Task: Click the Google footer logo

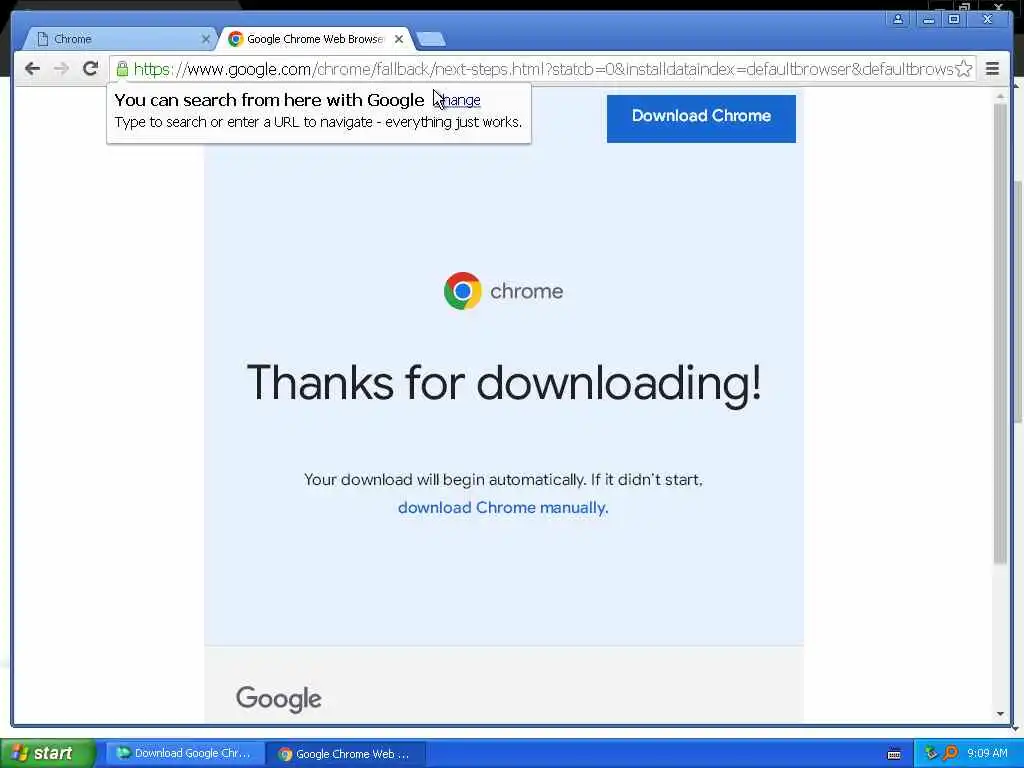Action: point(279,699)
